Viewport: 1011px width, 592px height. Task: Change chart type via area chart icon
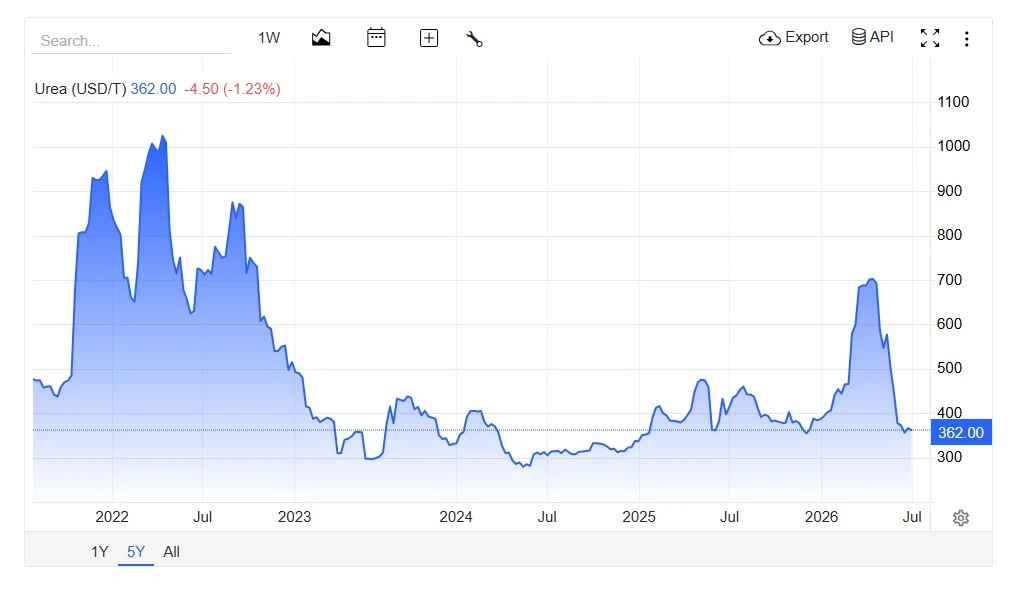321,38
